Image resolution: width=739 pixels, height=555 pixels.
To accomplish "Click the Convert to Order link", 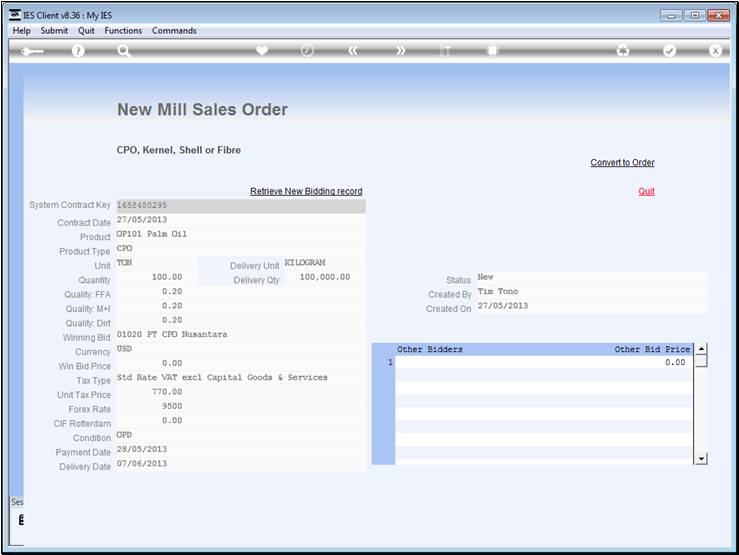I will coord(622,163).
